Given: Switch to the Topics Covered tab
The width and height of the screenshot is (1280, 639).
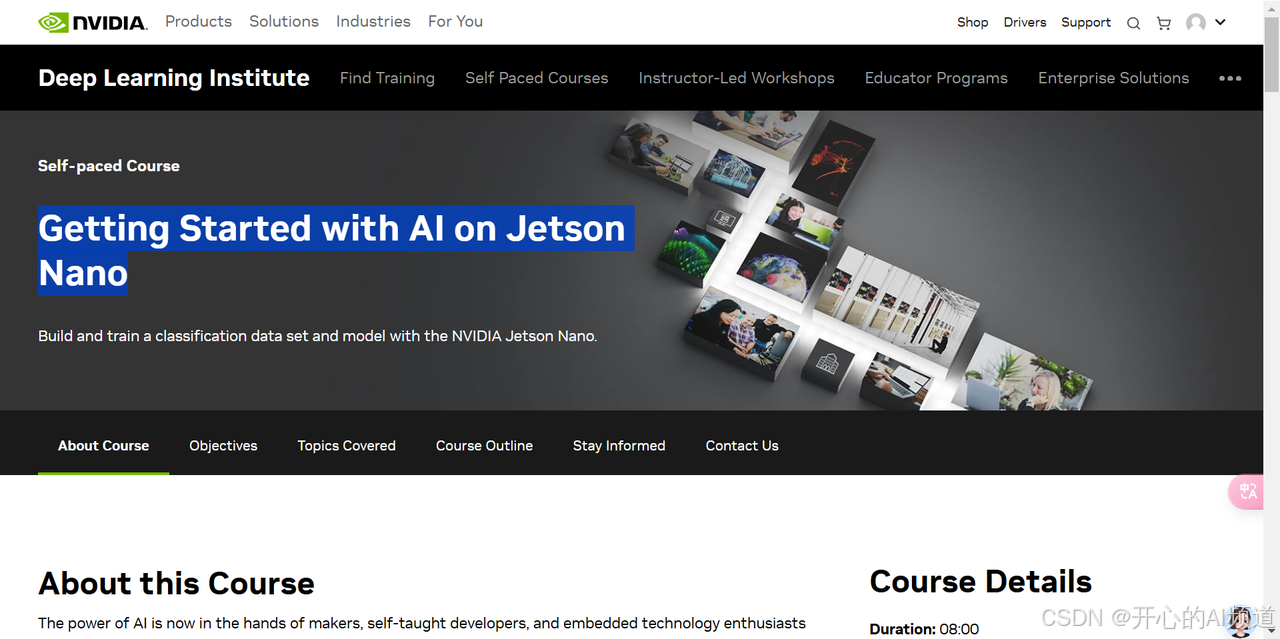Looking at the screenshot, I should (346, 446).
